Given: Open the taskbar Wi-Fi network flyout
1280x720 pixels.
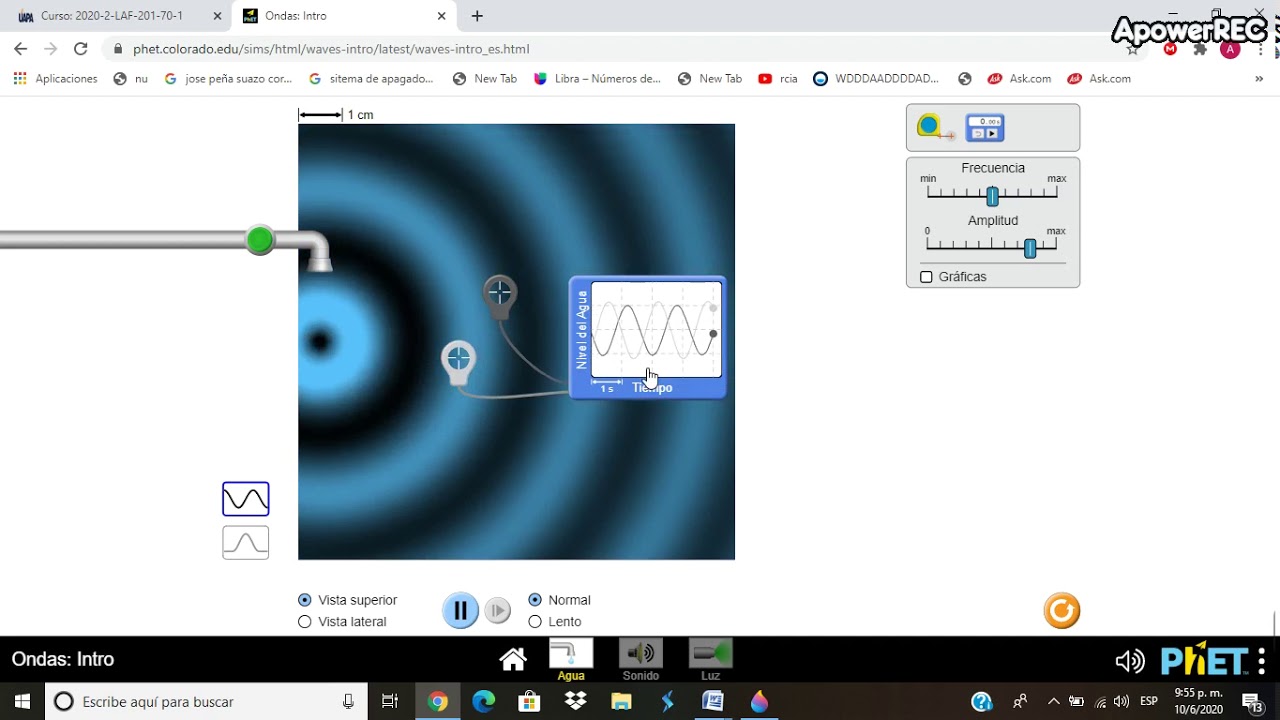Looking at the screenshot, I should 1100,702.
